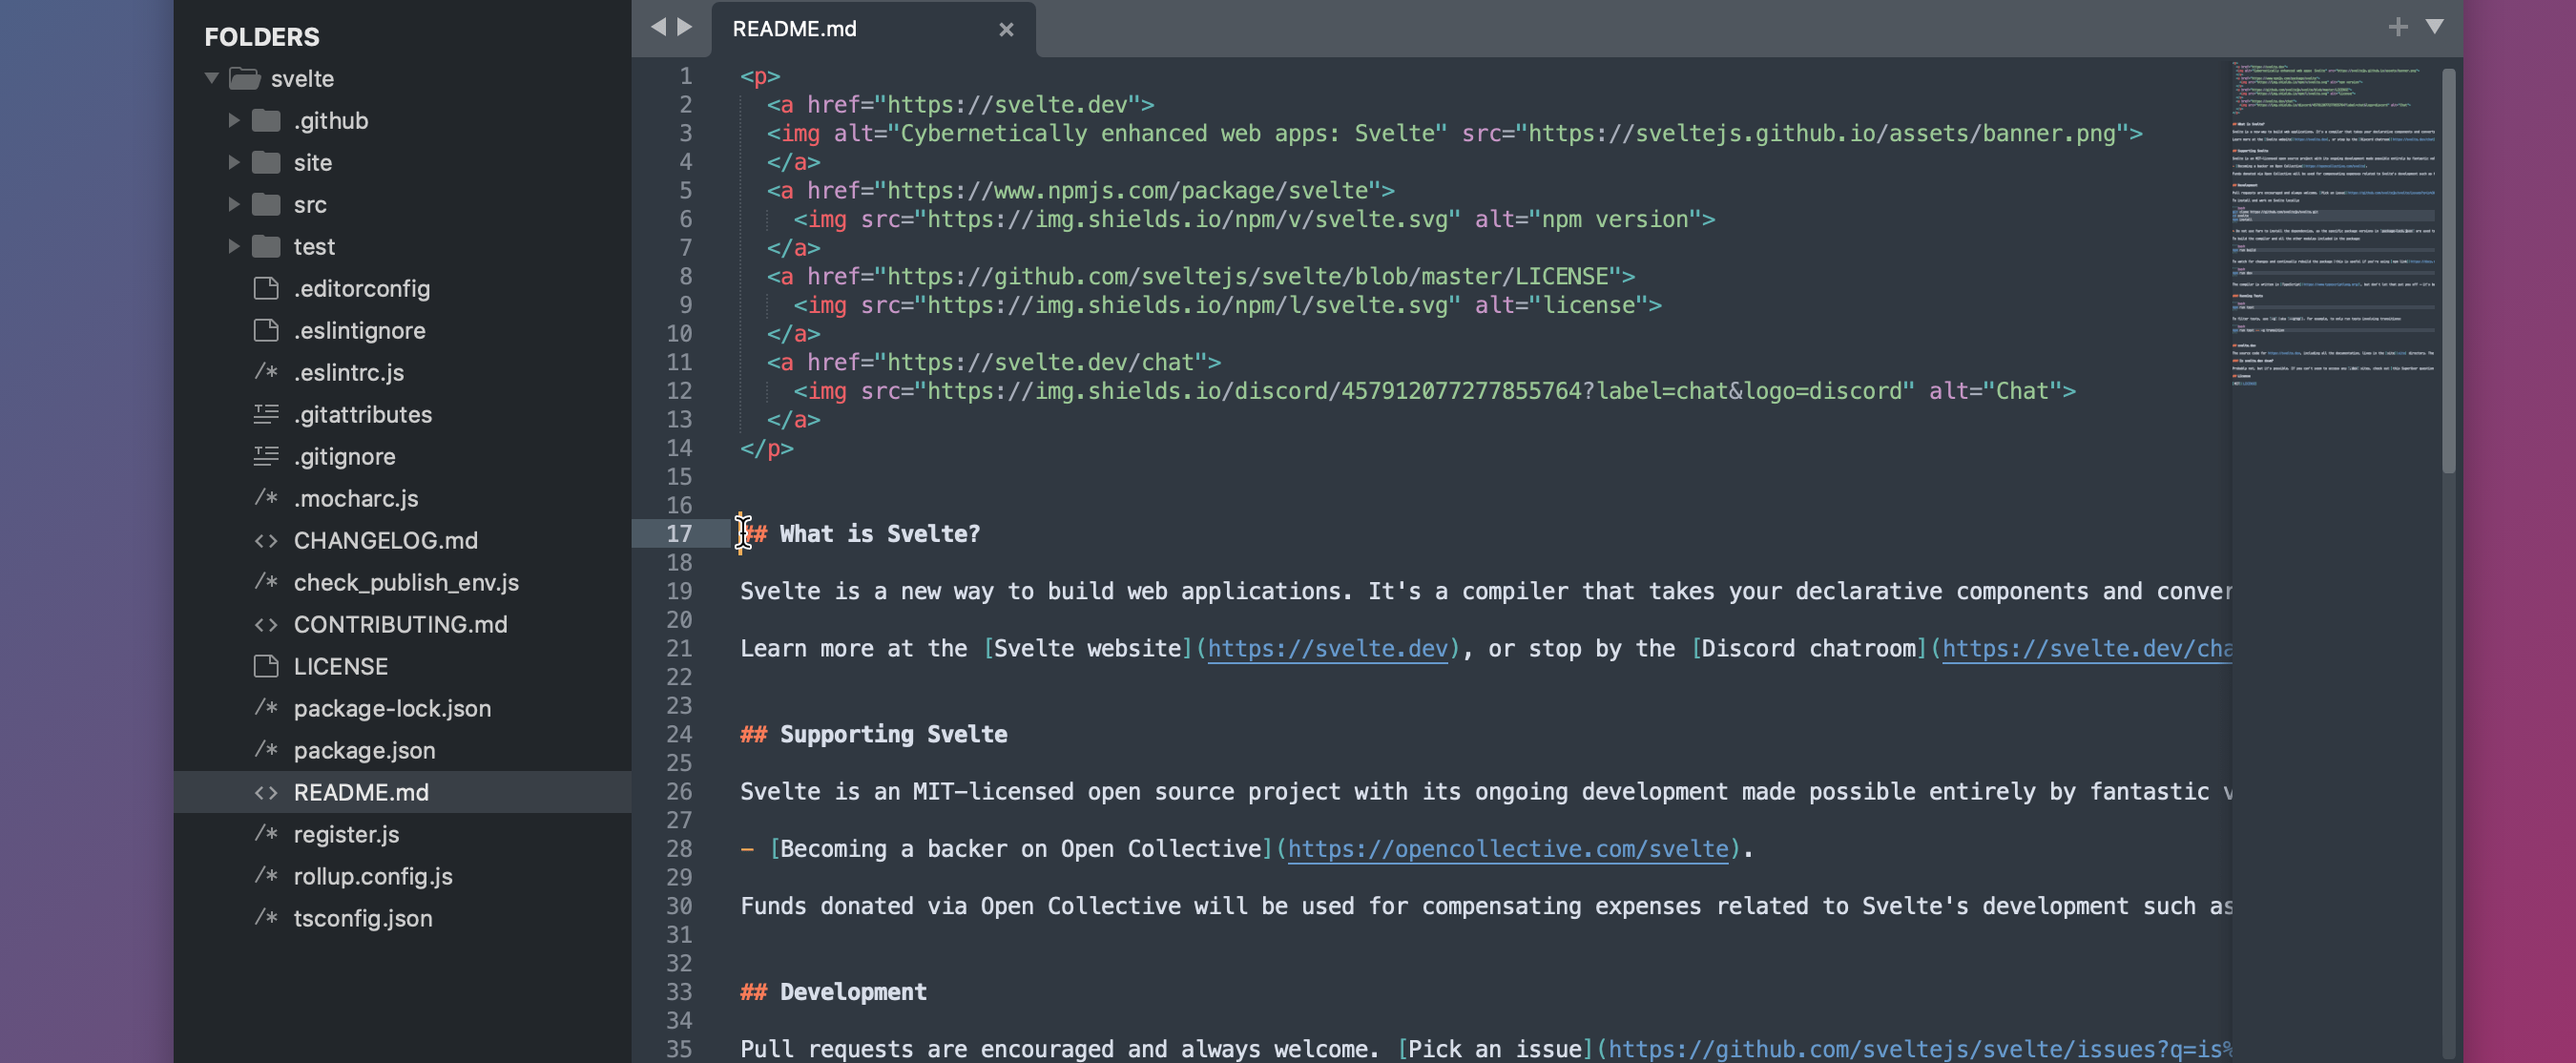Open CHANGELOG.md from the sidebar
The width and height of the screenshot is (2576, 1063).
385,540
